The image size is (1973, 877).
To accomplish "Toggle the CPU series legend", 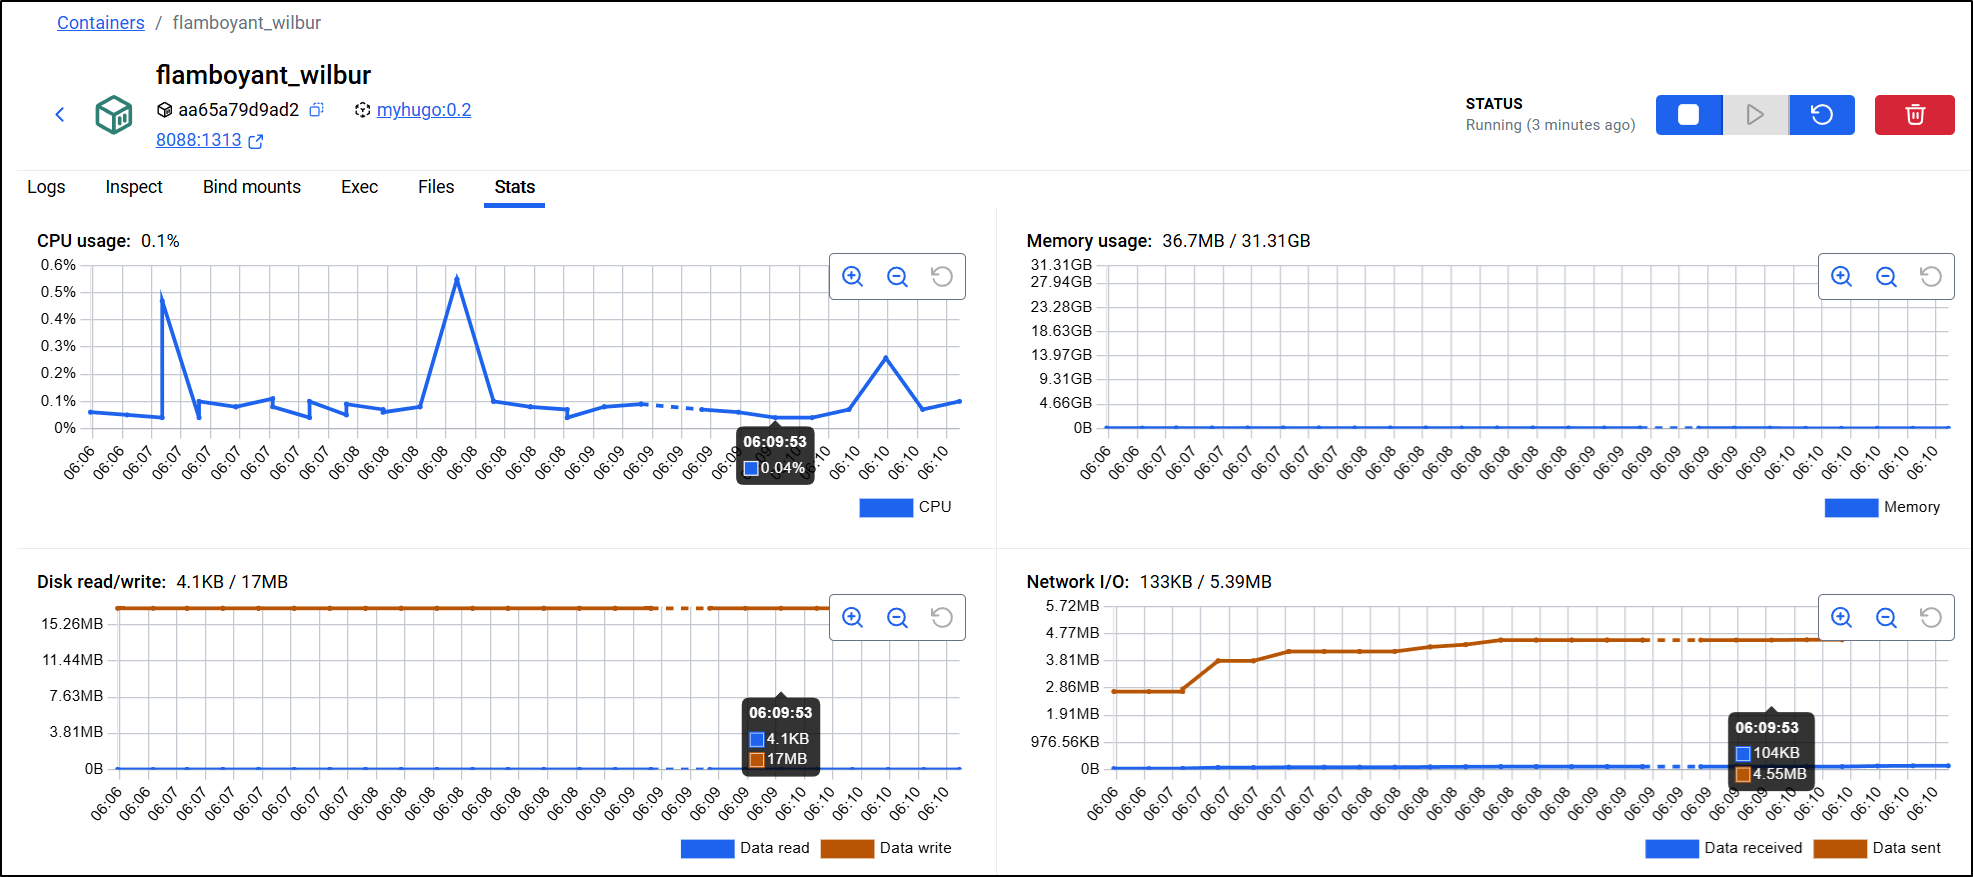I will click(905, 507).
